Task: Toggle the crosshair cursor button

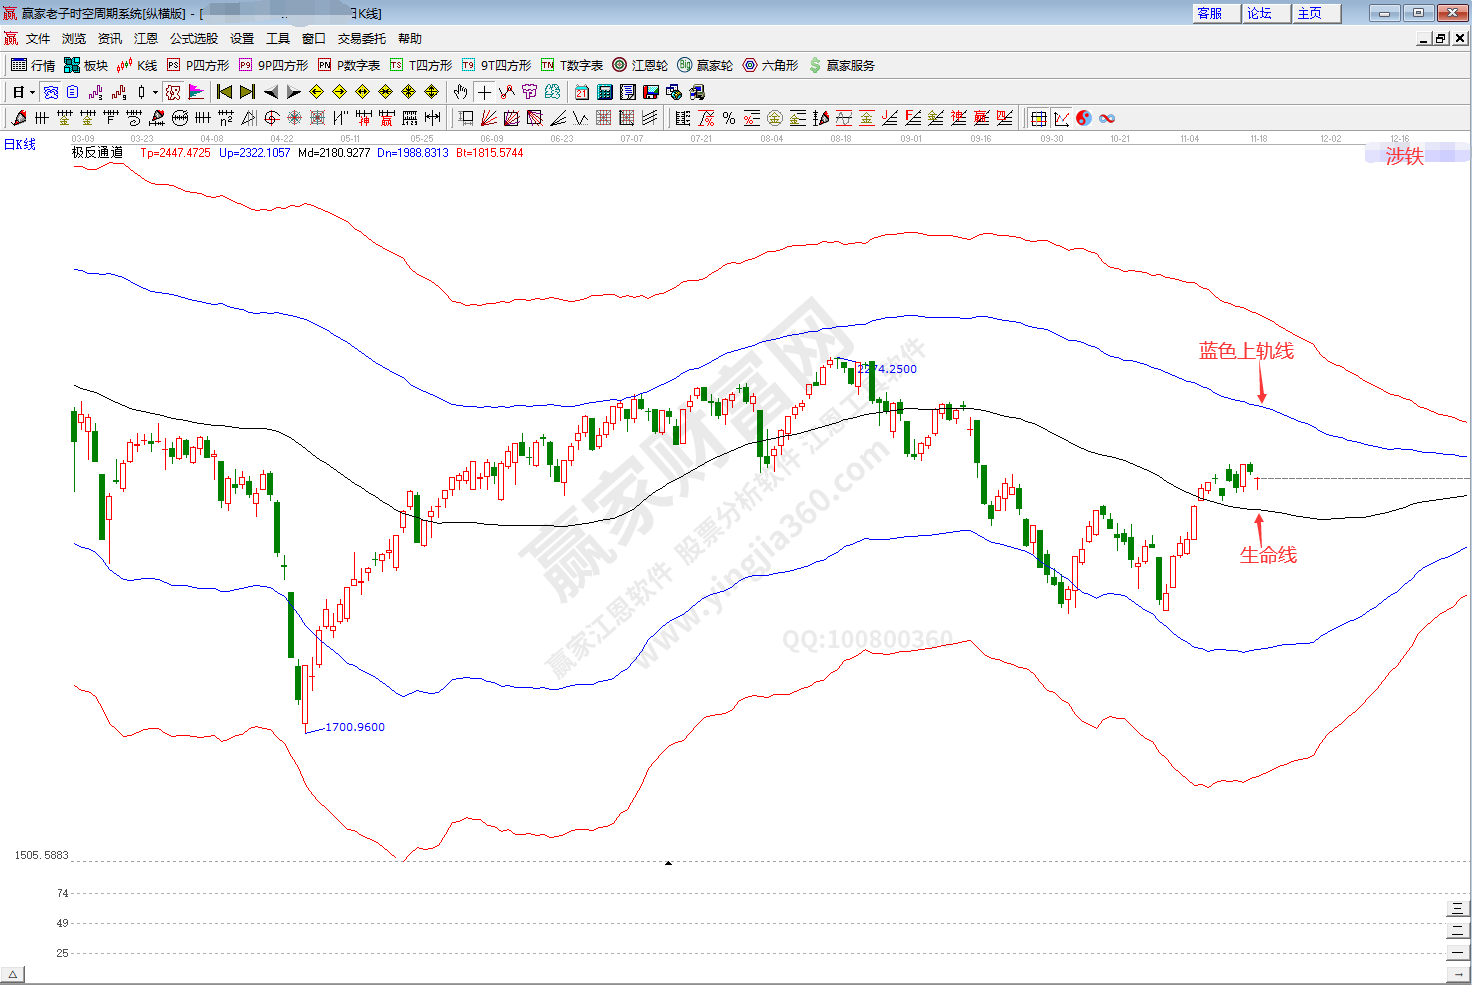Action: [x=484, y=92]
